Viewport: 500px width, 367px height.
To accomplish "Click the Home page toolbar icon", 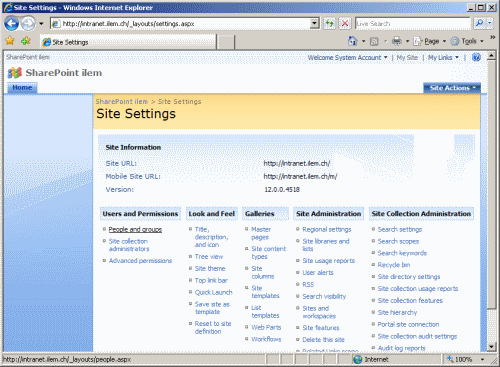I will pos(353,41).
